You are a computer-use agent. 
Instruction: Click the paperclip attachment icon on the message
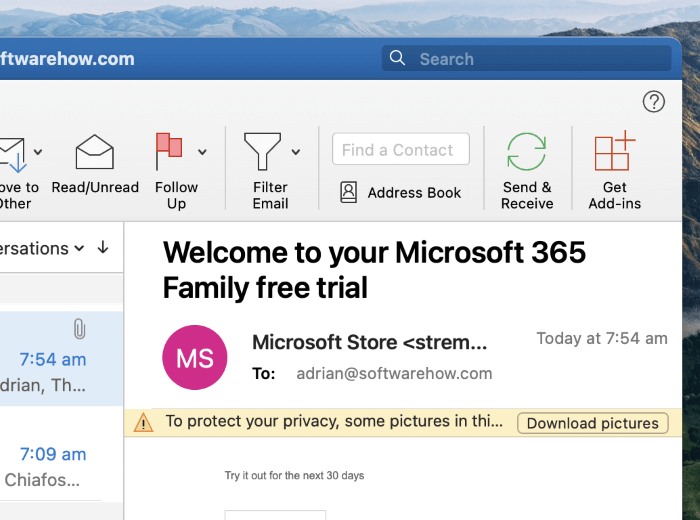pyautogui.click(x=79, y=329)
